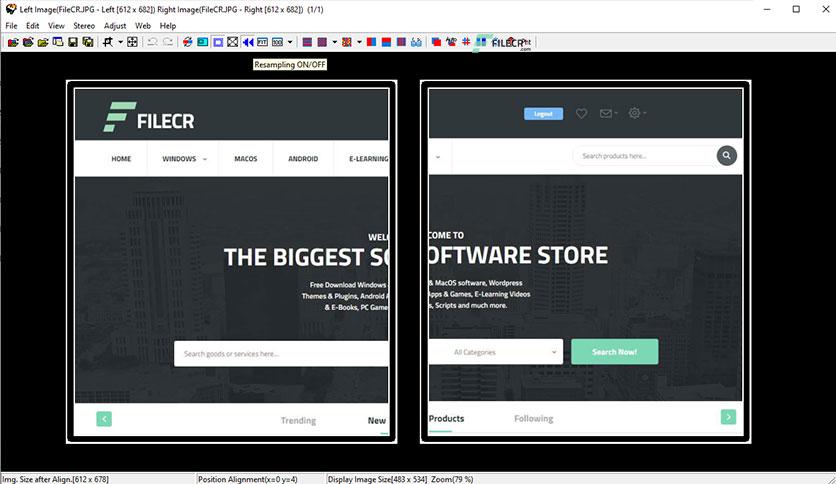Click the single floppy disk Save icon
This screenshot has width=836, height=484.
point(73,42)
